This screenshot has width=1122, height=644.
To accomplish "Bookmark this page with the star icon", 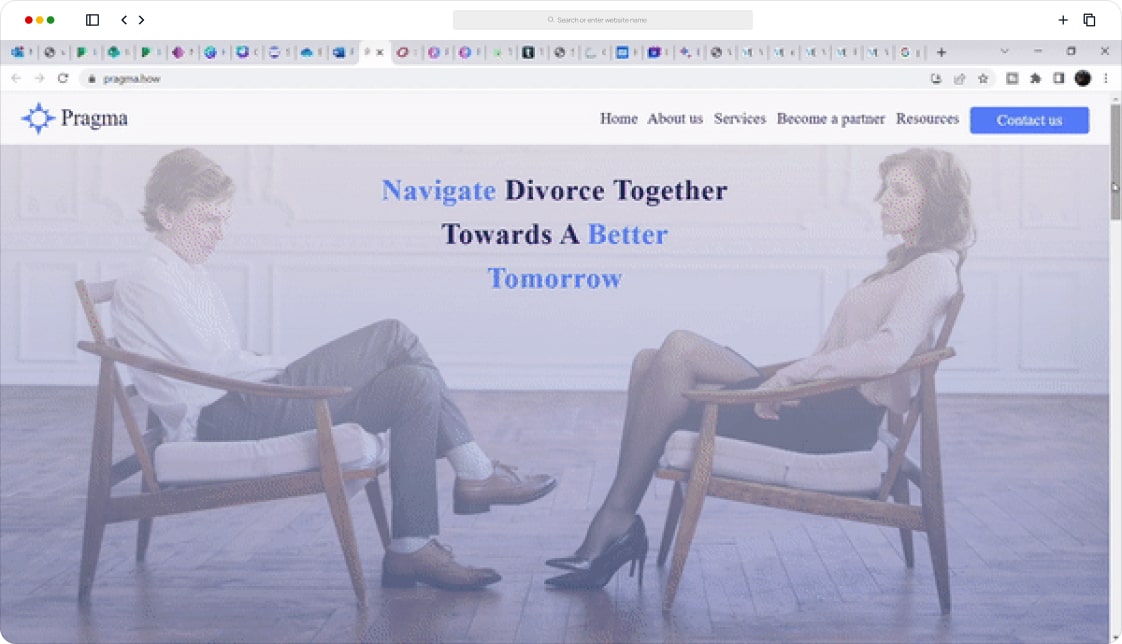I will 983,78.
